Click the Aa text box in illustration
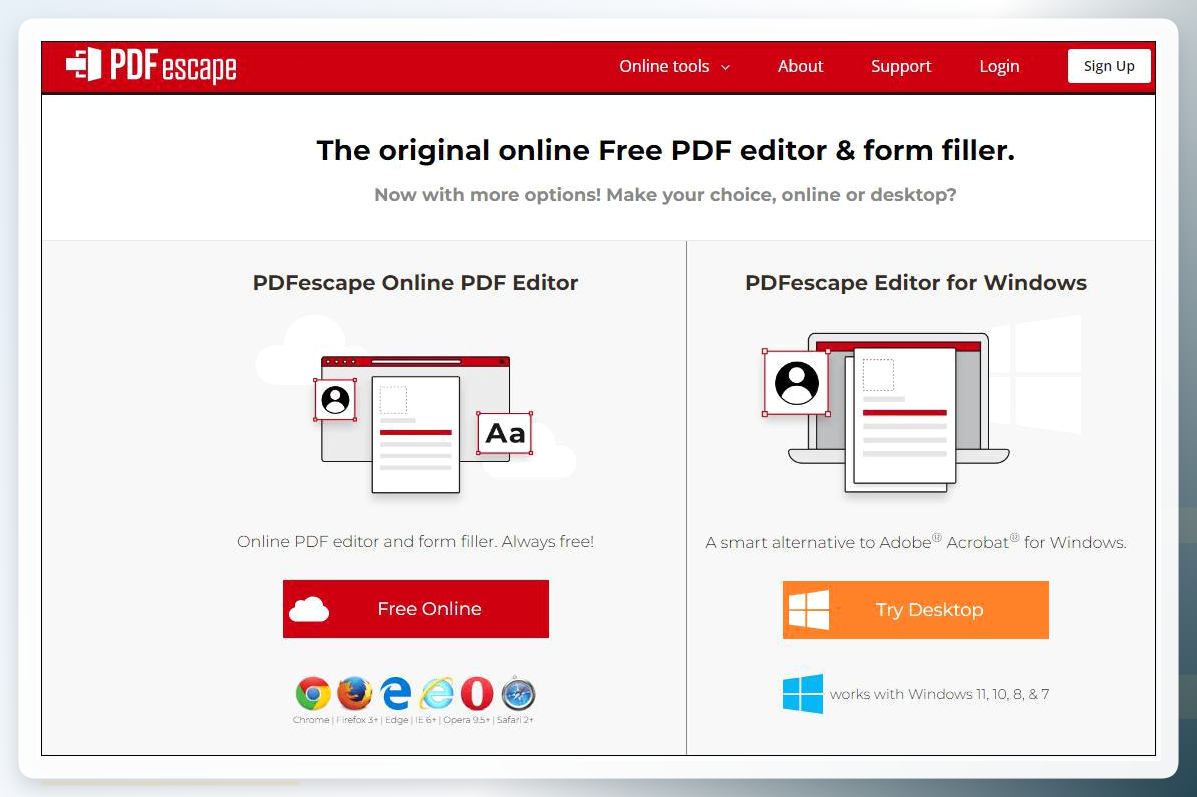 (505, 433)
